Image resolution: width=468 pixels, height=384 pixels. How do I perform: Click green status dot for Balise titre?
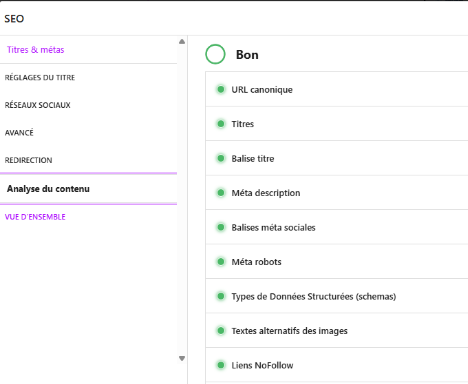[221, 158]
